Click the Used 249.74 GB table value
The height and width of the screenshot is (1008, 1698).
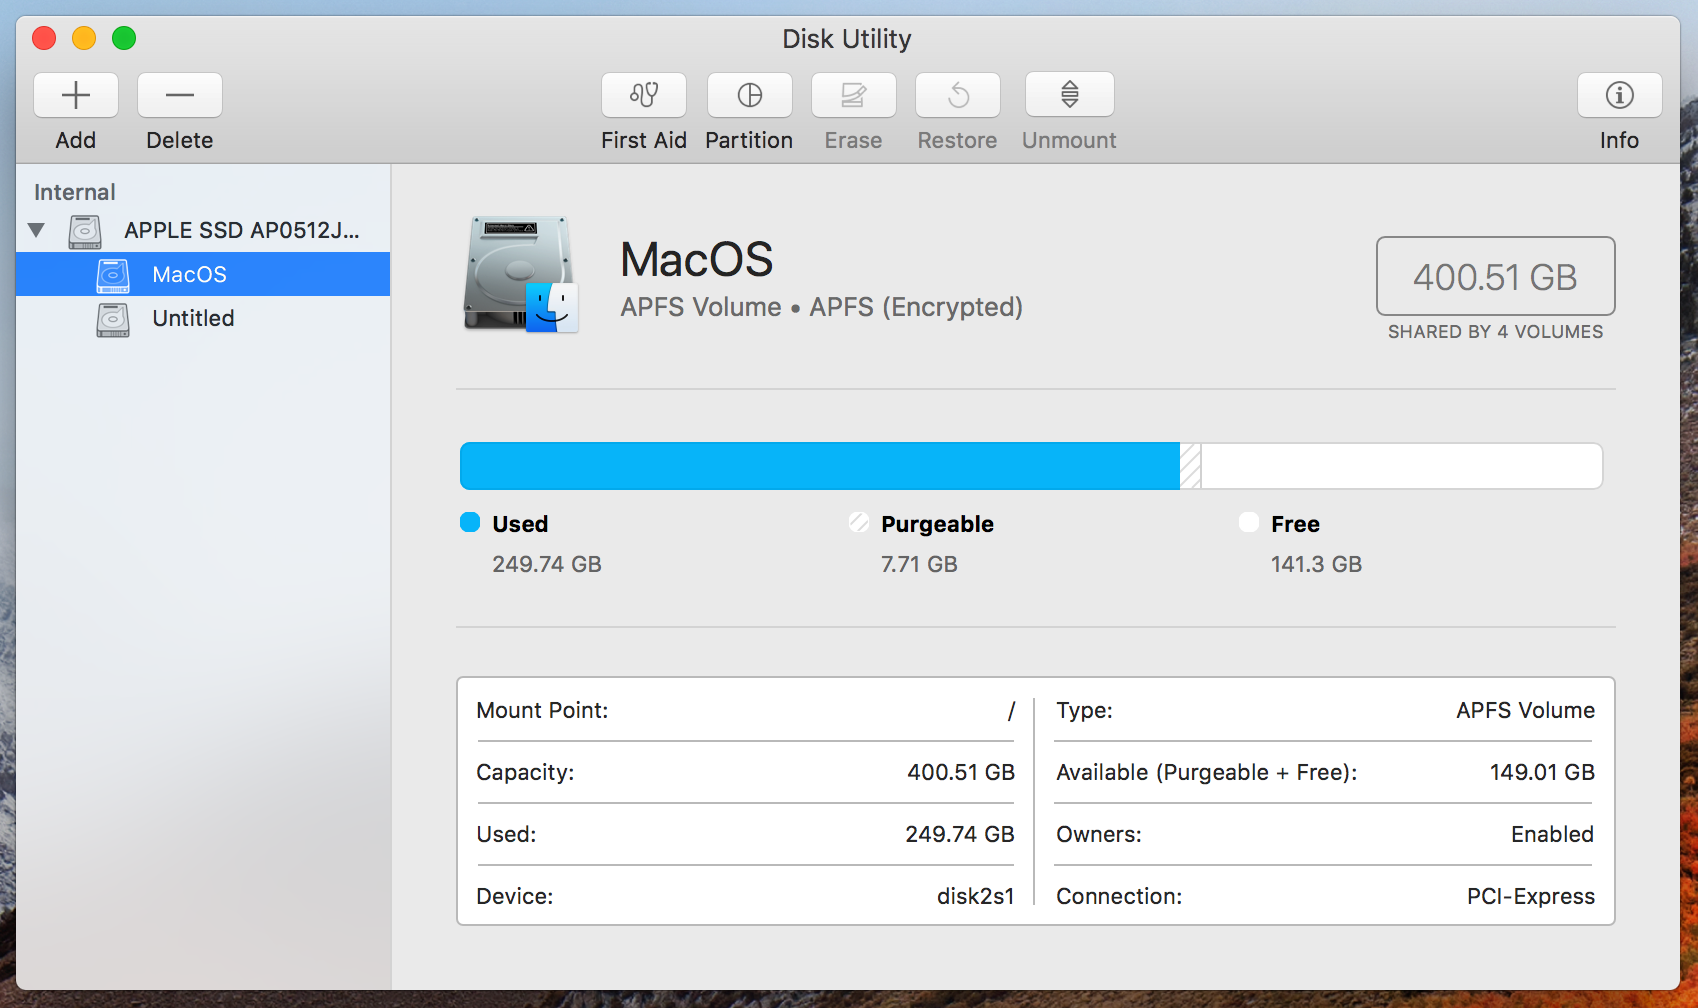pos(960,834)
